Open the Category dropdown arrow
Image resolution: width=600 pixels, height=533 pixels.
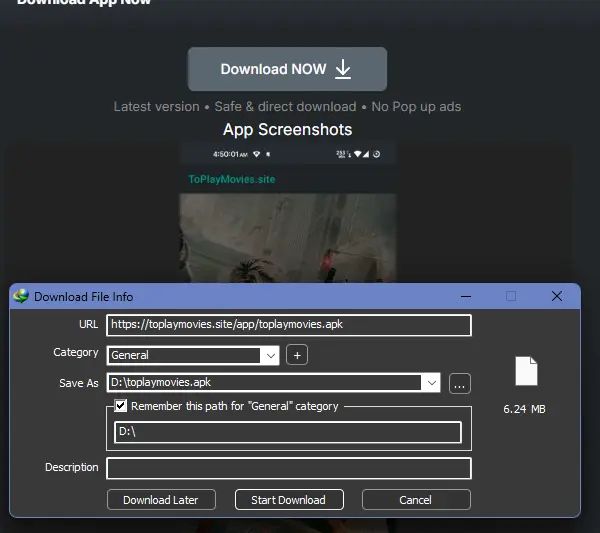[x=271, y=355]
